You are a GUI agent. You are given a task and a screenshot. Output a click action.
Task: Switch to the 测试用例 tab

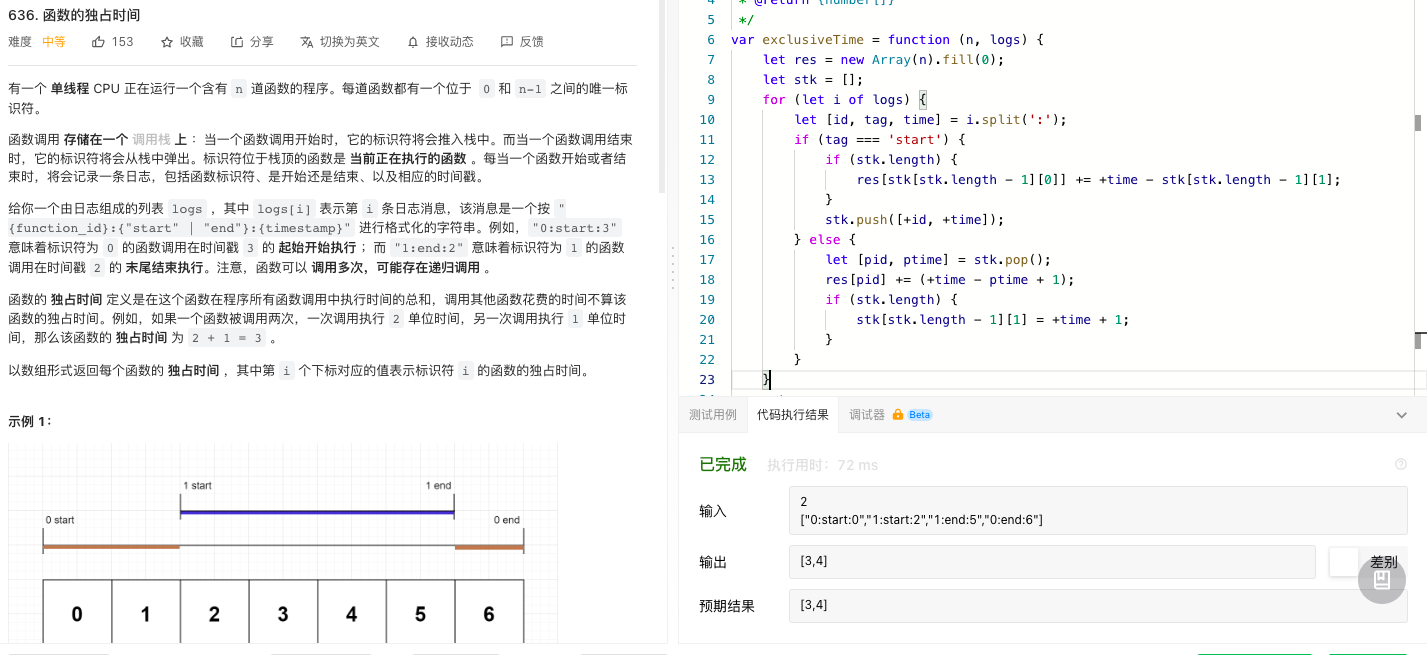coord(713,415)
